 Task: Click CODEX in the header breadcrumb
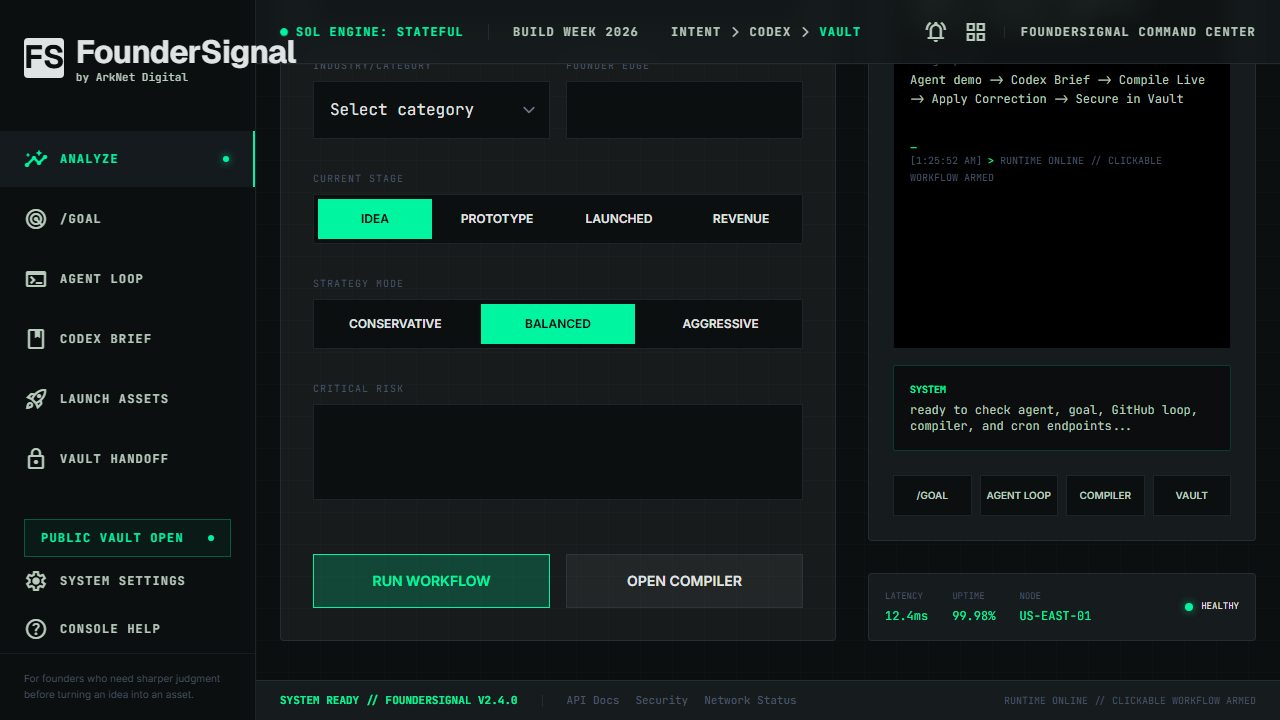[770, 32]
